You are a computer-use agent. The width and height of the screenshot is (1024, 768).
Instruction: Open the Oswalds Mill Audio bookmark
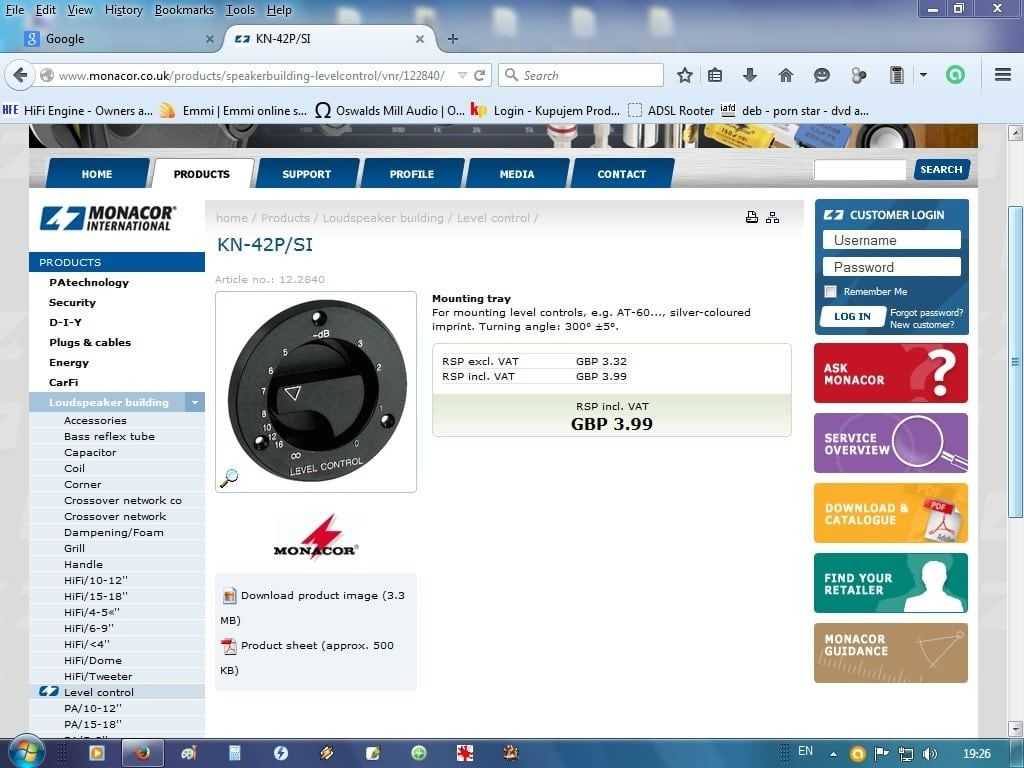pyautogui.click(x=390, y=111)
